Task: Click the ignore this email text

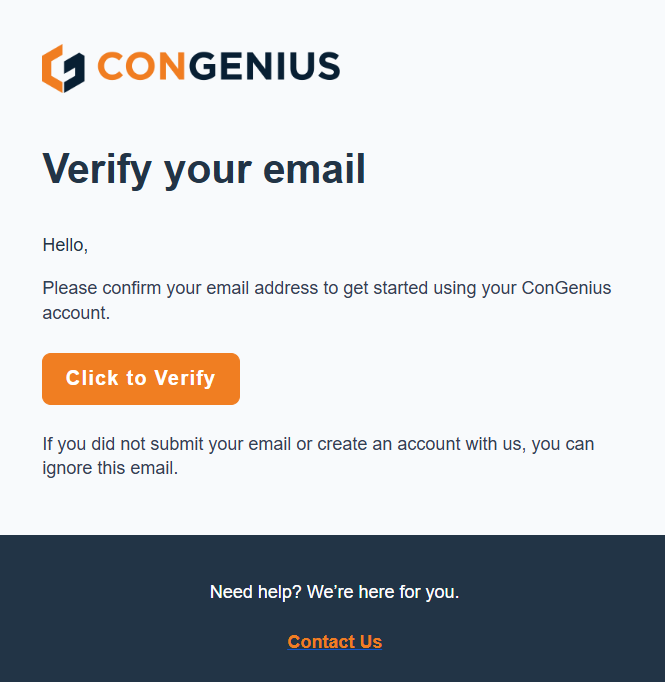Action: [x=110, y=468]
